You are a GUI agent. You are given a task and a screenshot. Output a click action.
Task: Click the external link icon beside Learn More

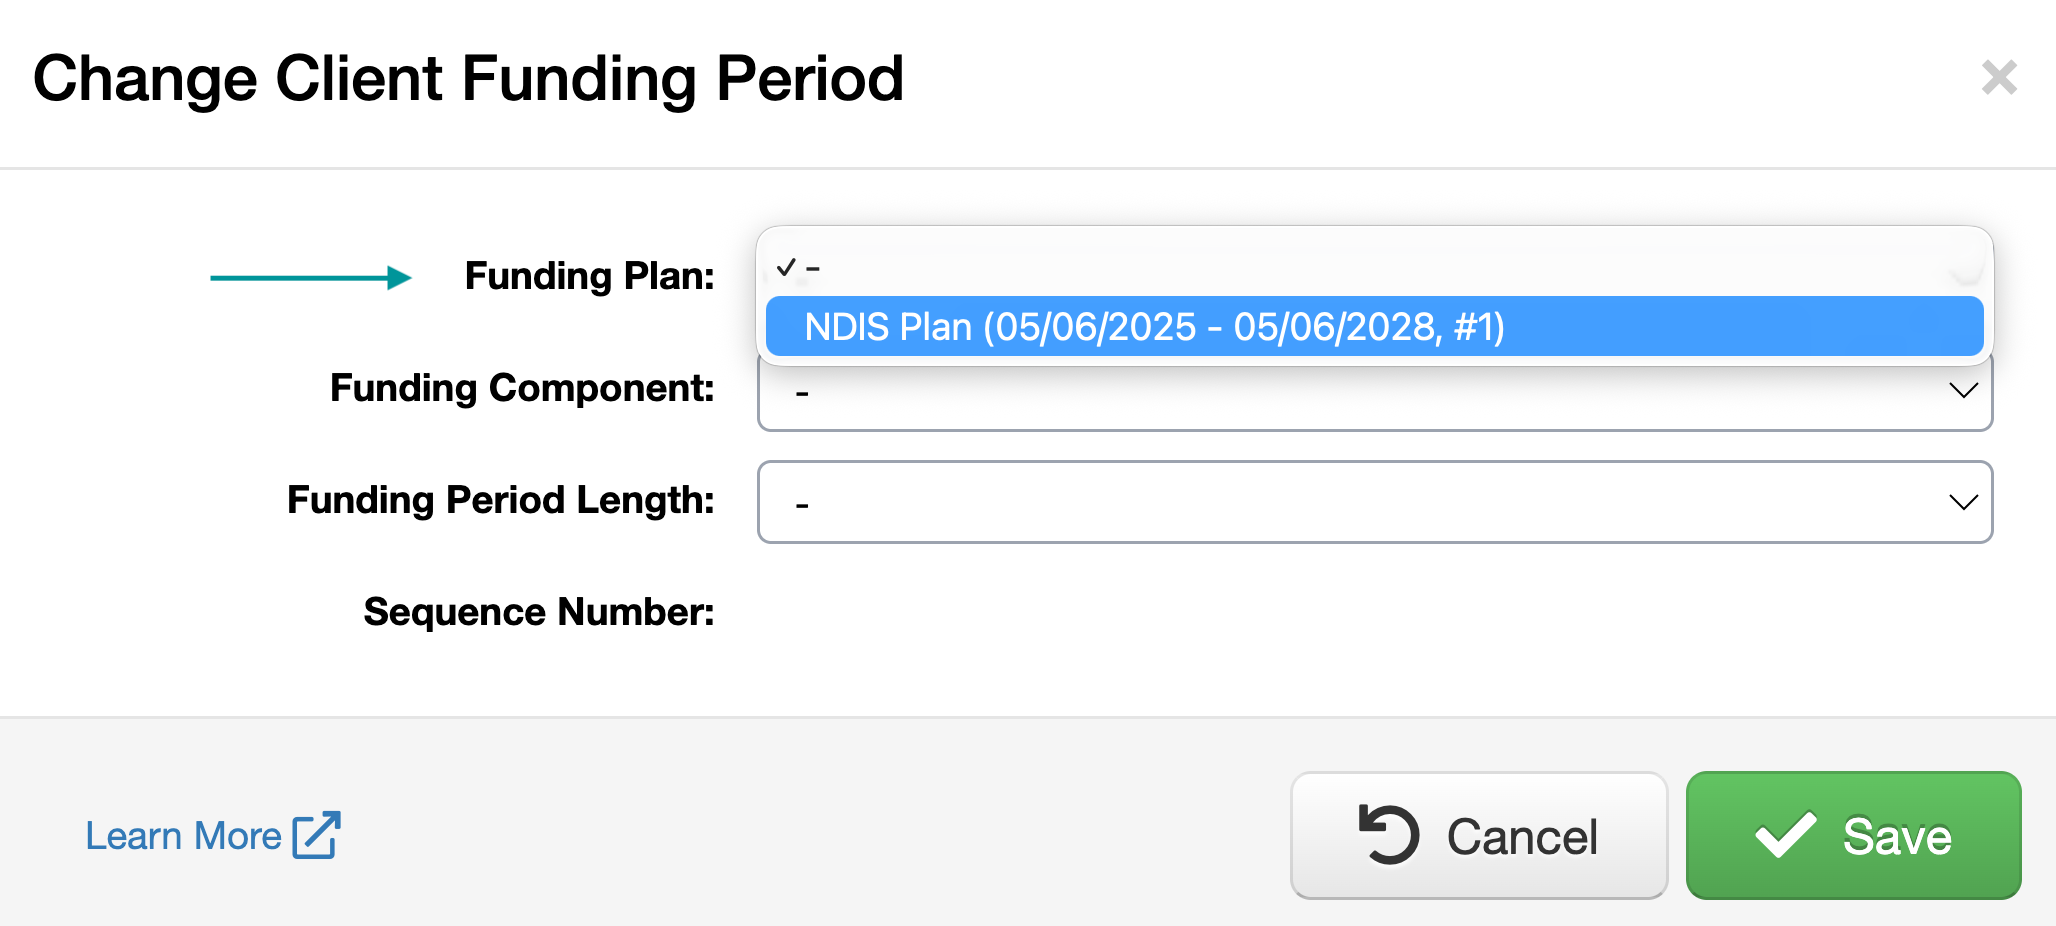pyautogui.click(x=317, y=835)
